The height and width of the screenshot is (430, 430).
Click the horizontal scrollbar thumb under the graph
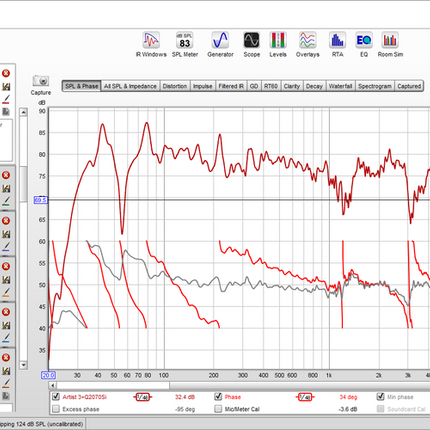(113, 386)
